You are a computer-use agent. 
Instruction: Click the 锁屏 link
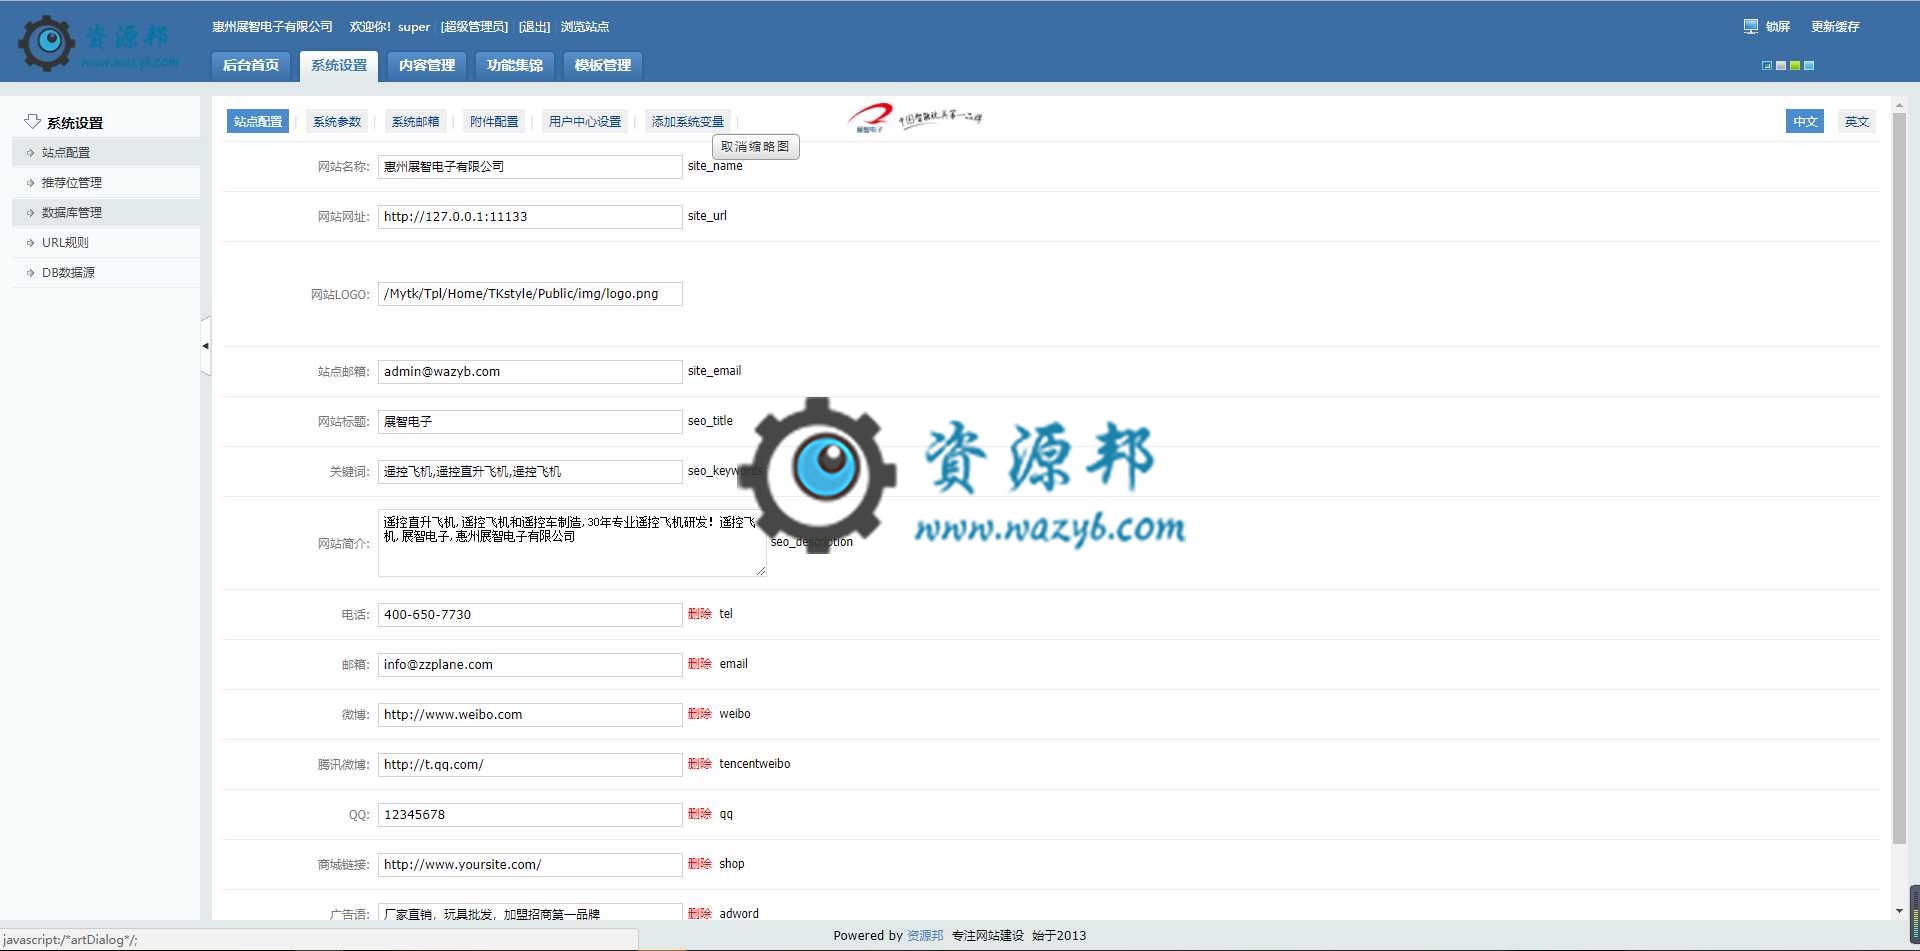(1778, 27)
